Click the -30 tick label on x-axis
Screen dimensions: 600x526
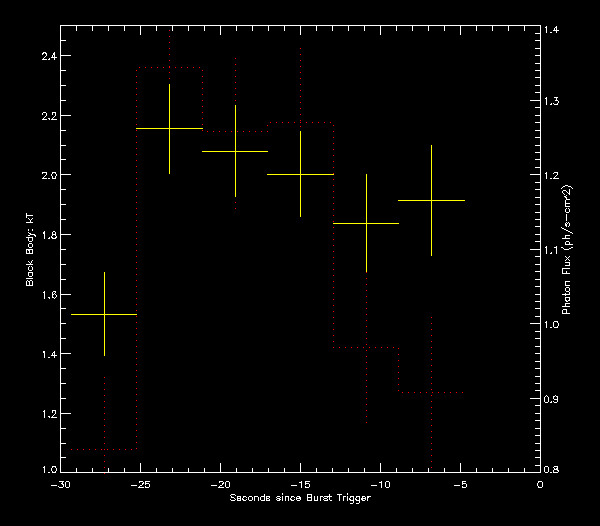coord(60,484)
